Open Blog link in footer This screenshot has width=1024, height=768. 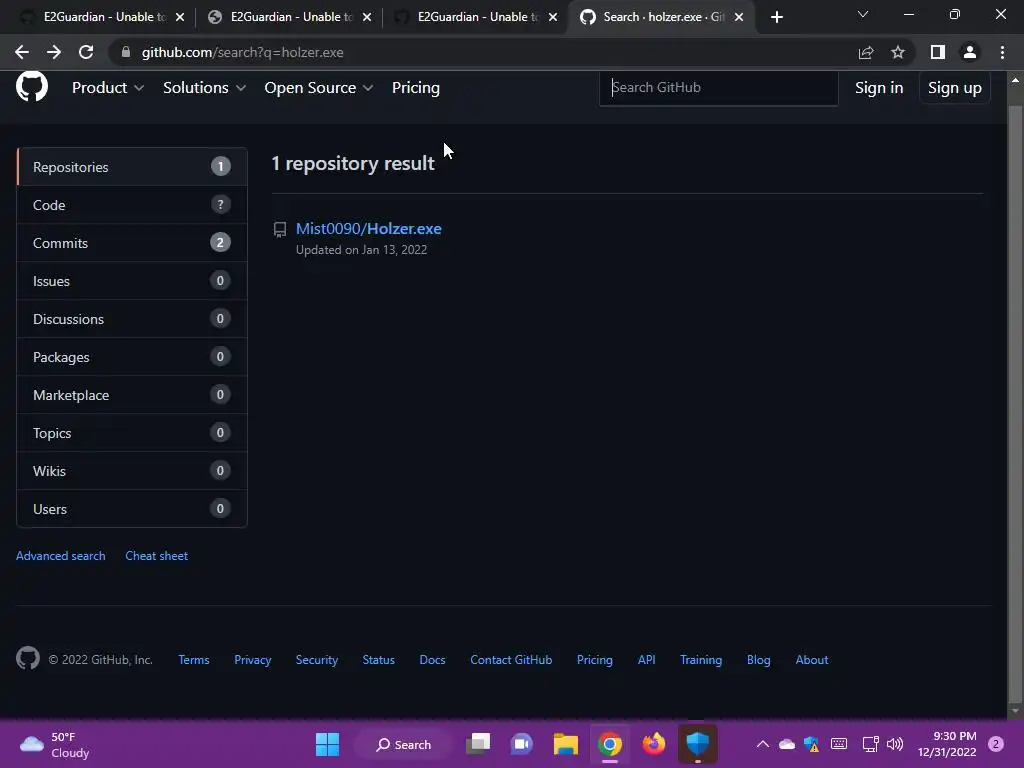pyautogui.click(x=759, y=660)
